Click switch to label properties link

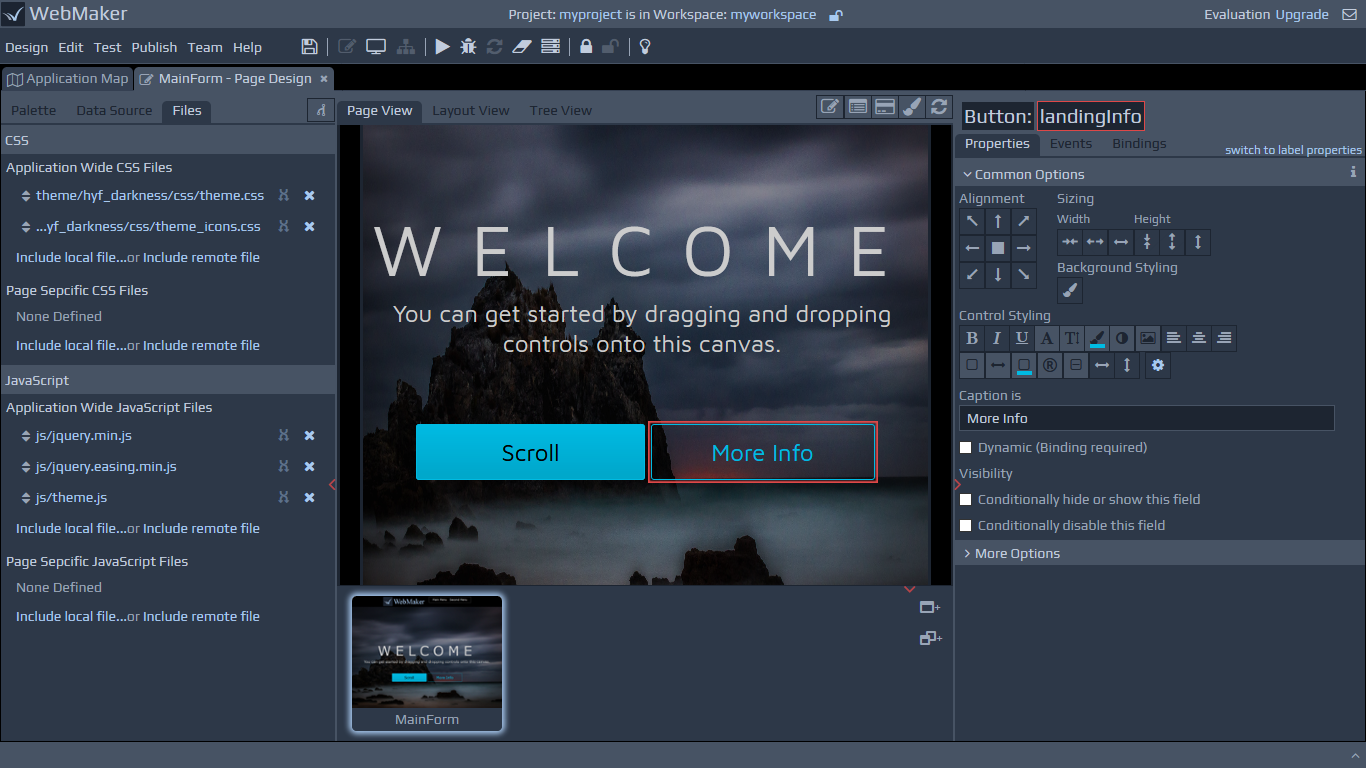coord(1293,150)
